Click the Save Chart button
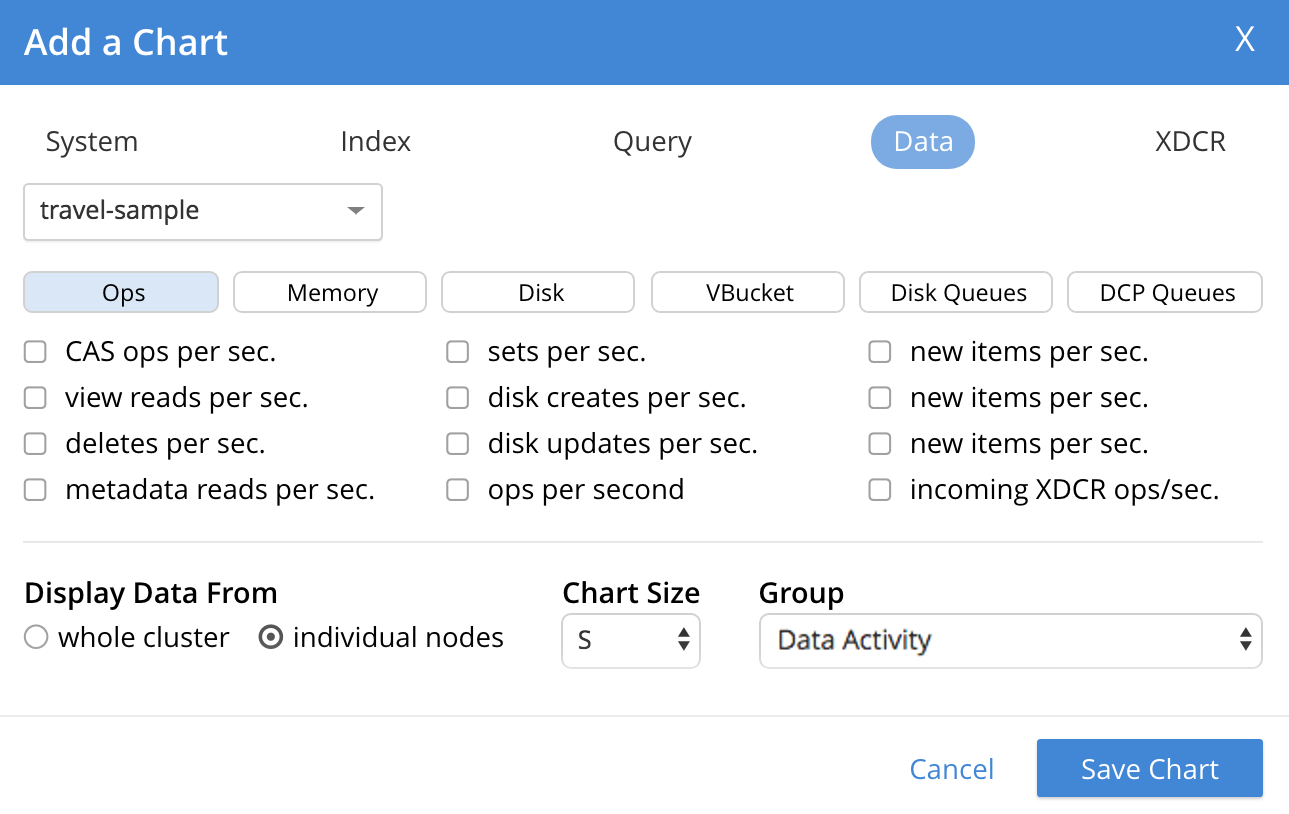 [1149, 769]
